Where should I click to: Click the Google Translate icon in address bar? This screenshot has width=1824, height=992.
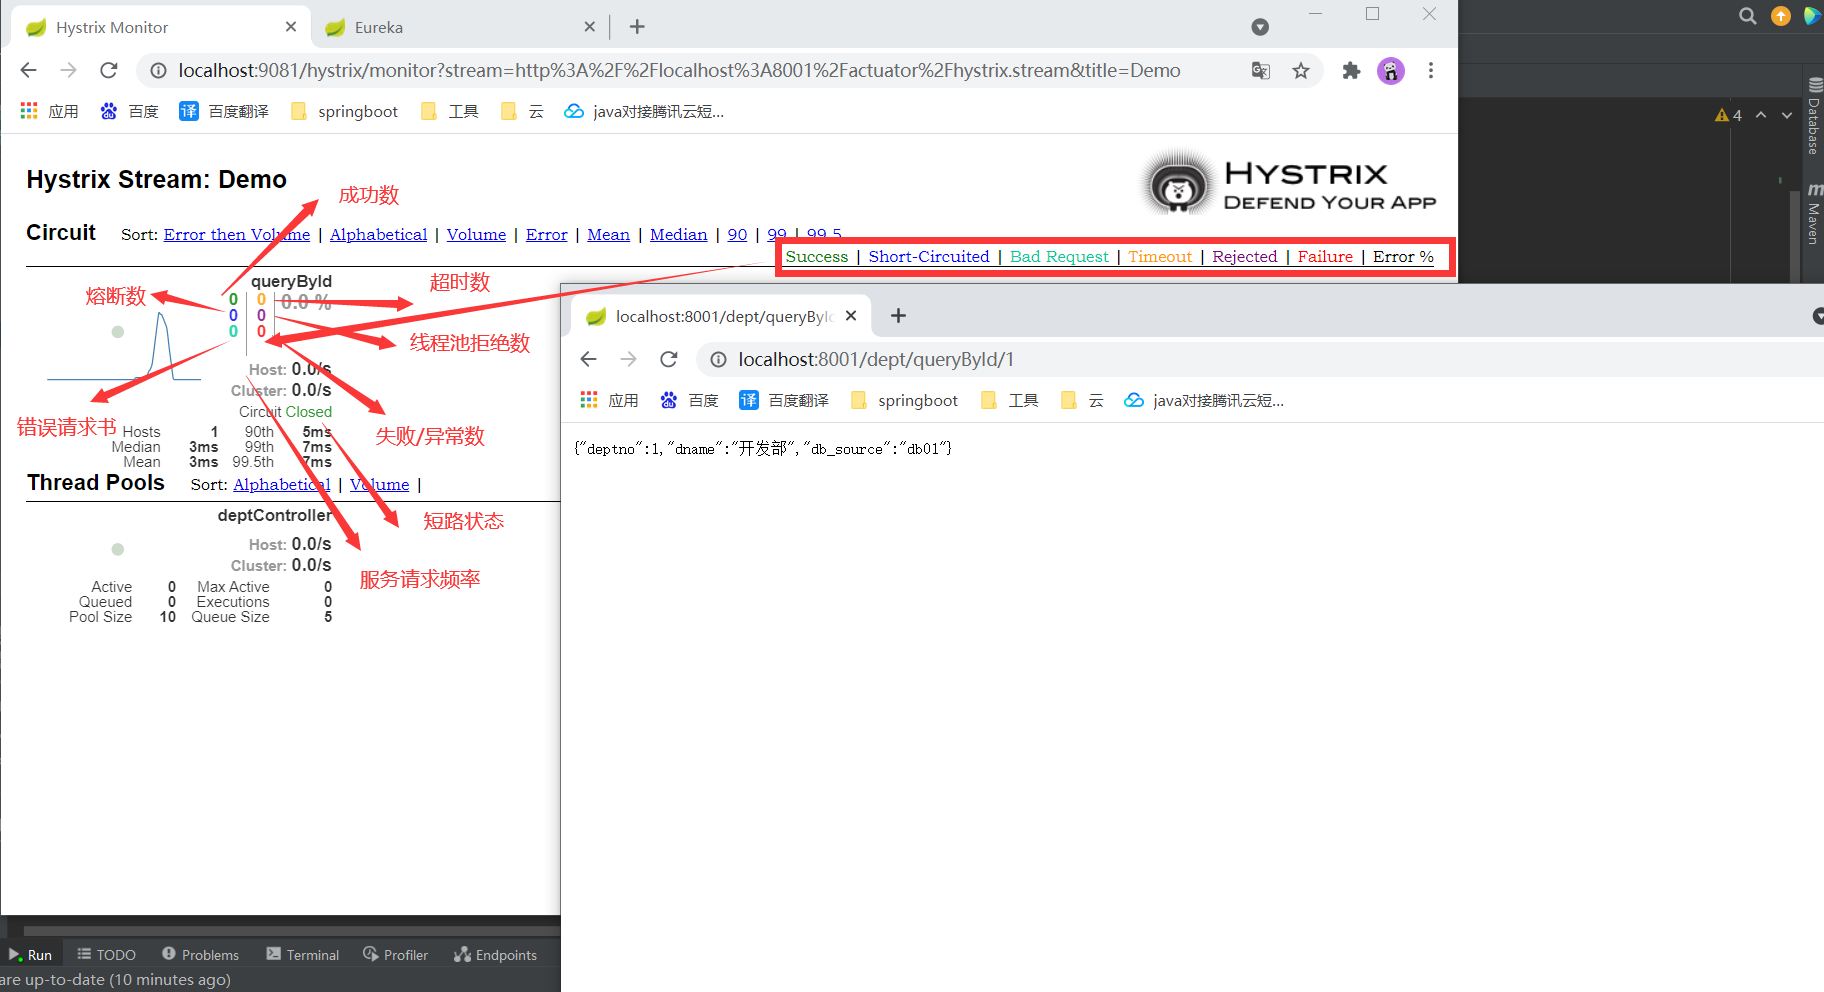point(1260,70)
